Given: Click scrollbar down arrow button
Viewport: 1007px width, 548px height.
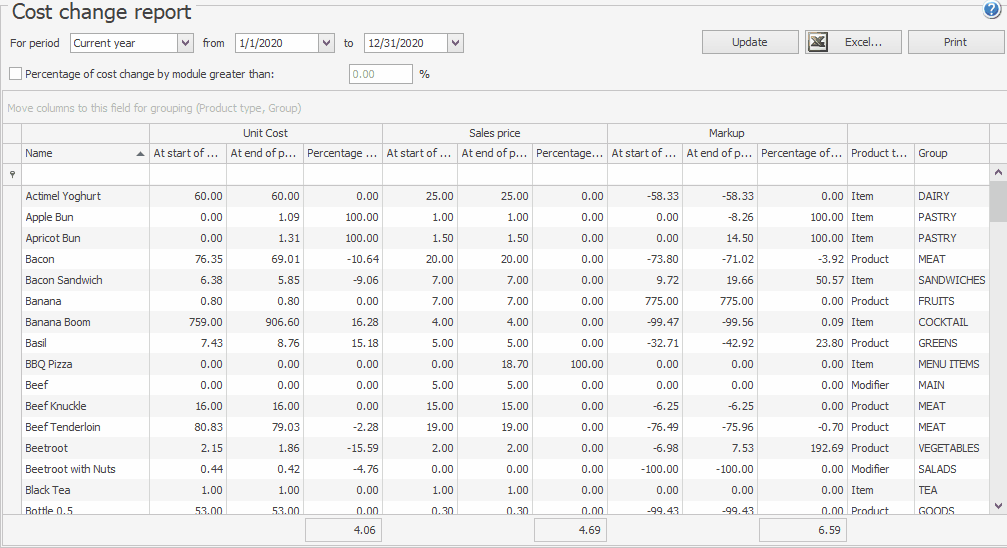Looking at the screenshot, I should pyautogui.click(x=998, y=506).
